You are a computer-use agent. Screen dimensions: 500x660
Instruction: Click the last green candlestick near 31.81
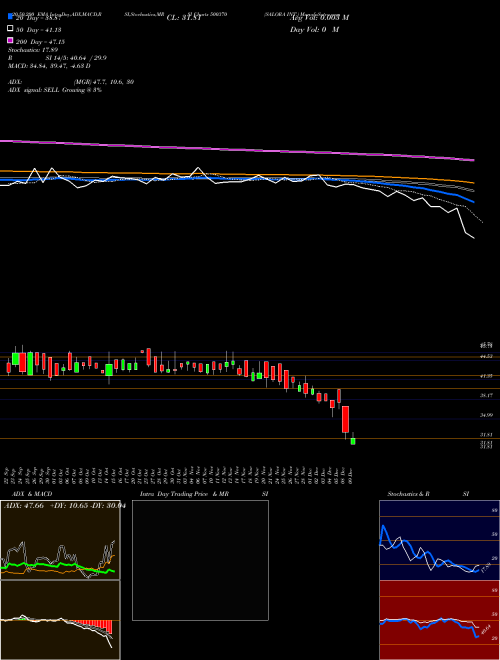point(353,441)
